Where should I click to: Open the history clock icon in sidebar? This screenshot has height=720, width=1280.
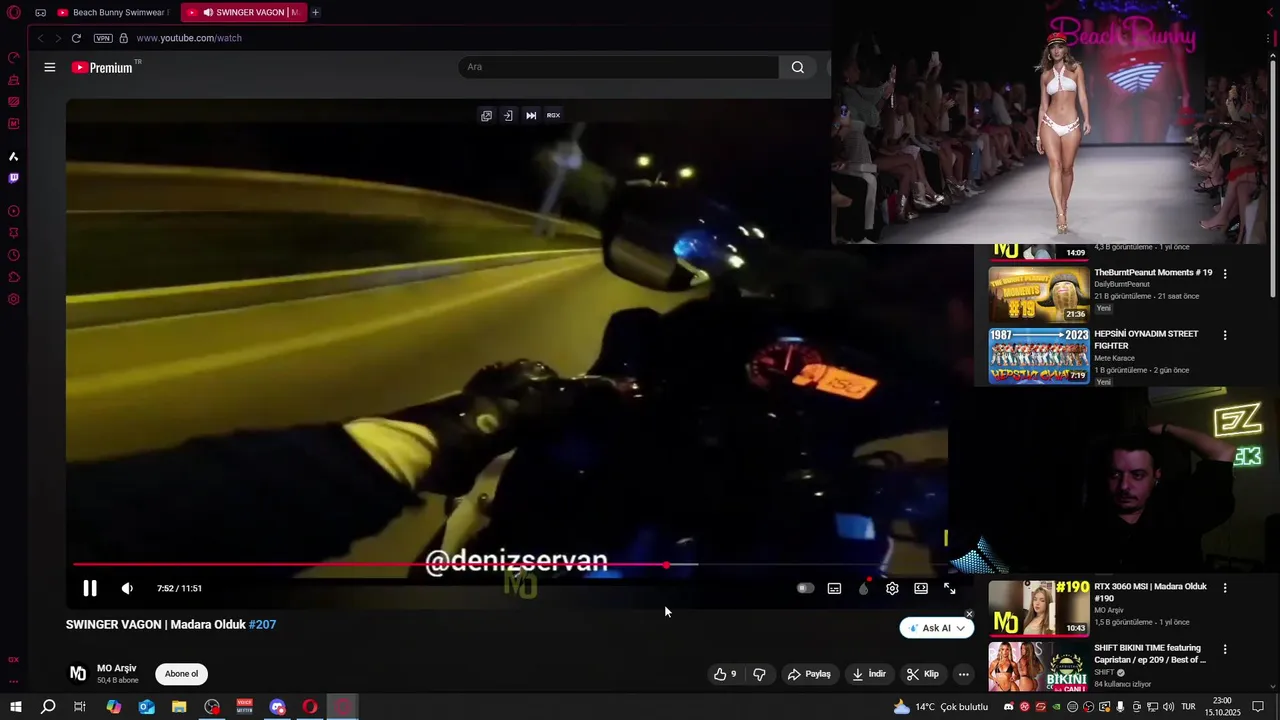pos(14,255)
